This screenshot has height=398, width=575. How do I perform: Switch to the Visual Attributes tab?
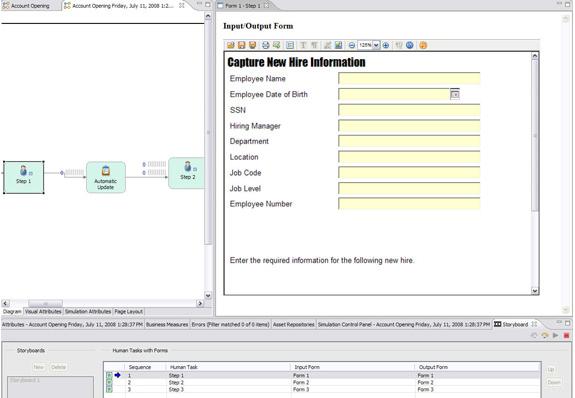[43, 311]
